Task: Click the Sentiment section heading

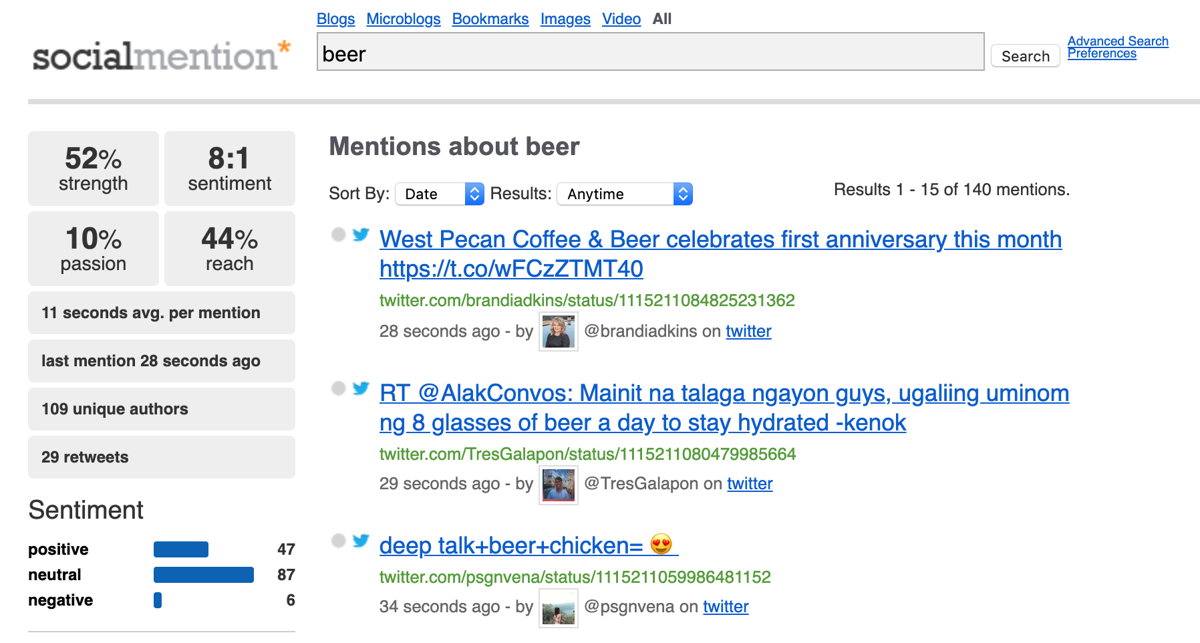Action: click(x=86, y=510)
